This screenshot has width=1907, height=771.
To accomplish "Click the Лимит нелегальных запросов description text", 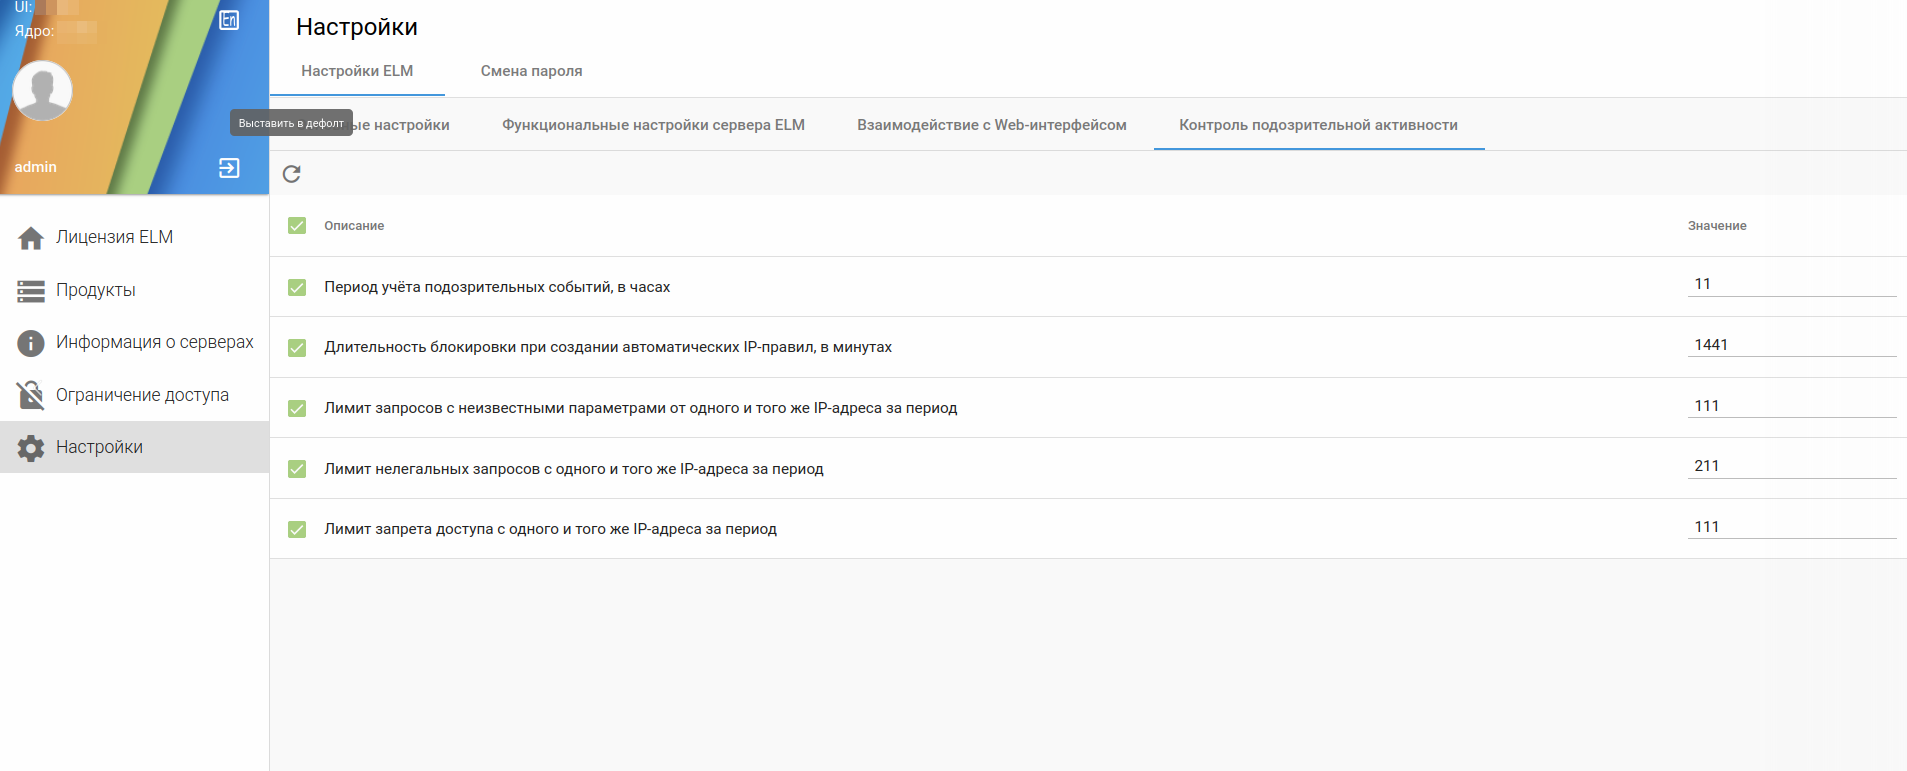I will pyautogui.click(x=574, y=469).
